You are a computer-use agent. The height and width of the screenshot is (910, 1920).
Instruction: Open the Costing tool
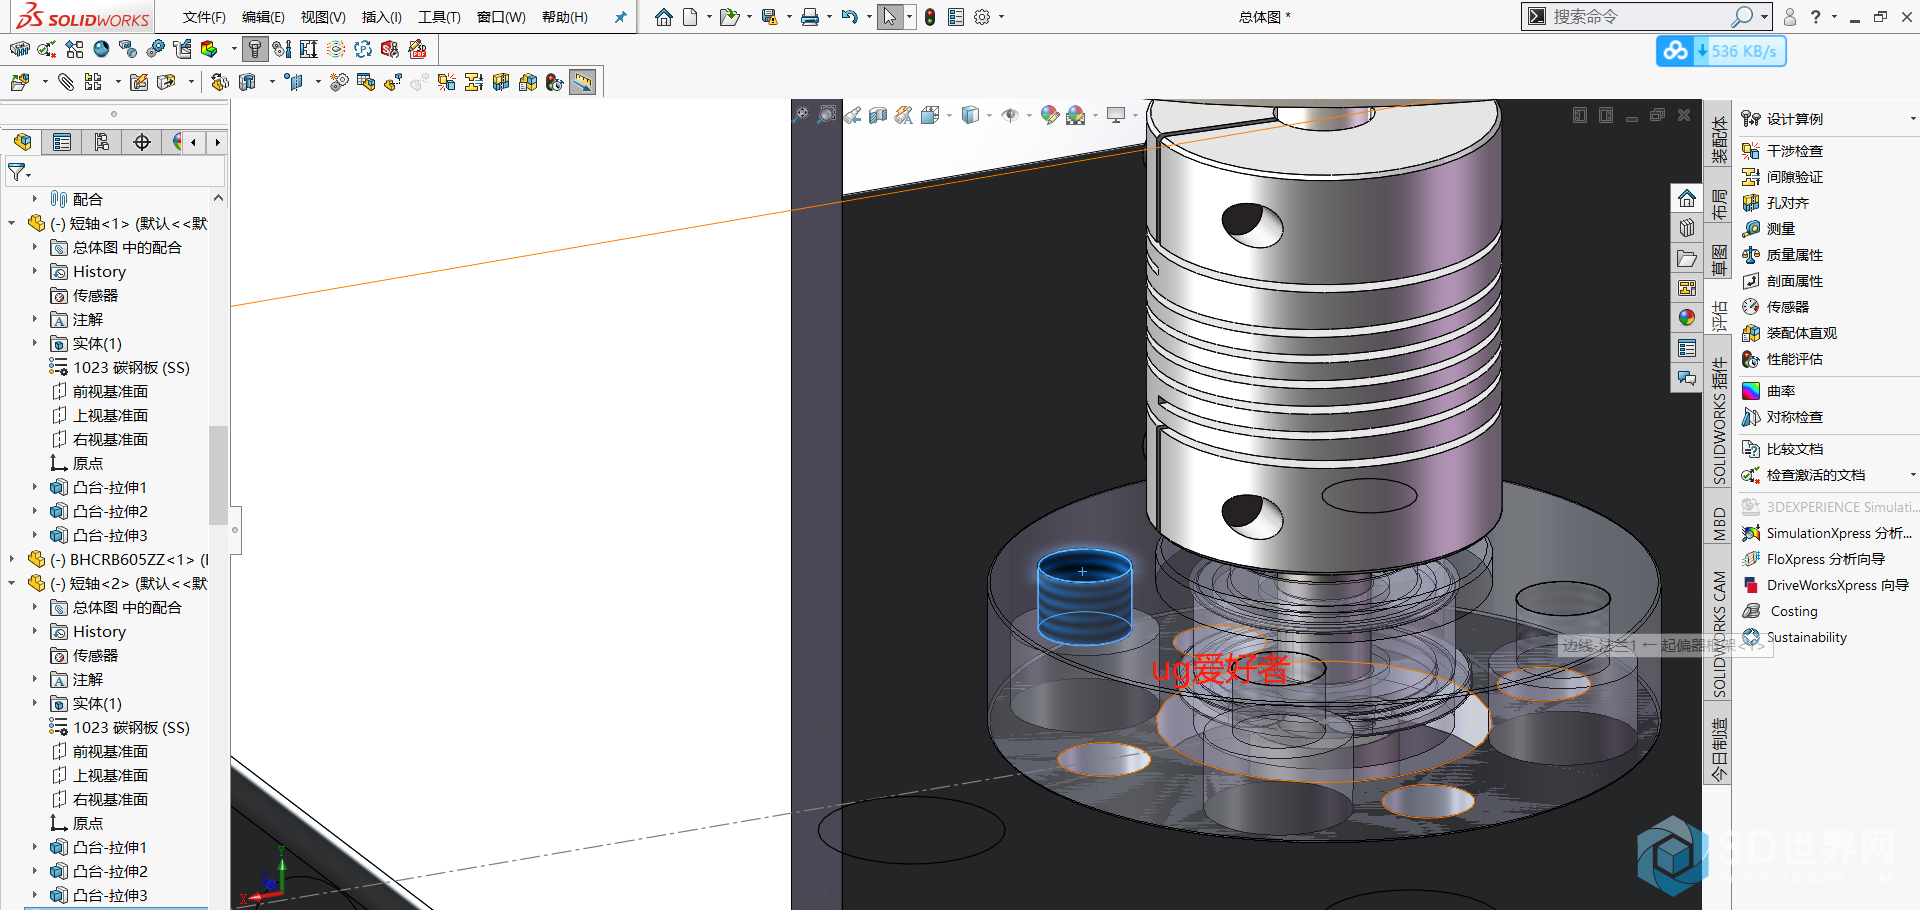coord(1780,611)
